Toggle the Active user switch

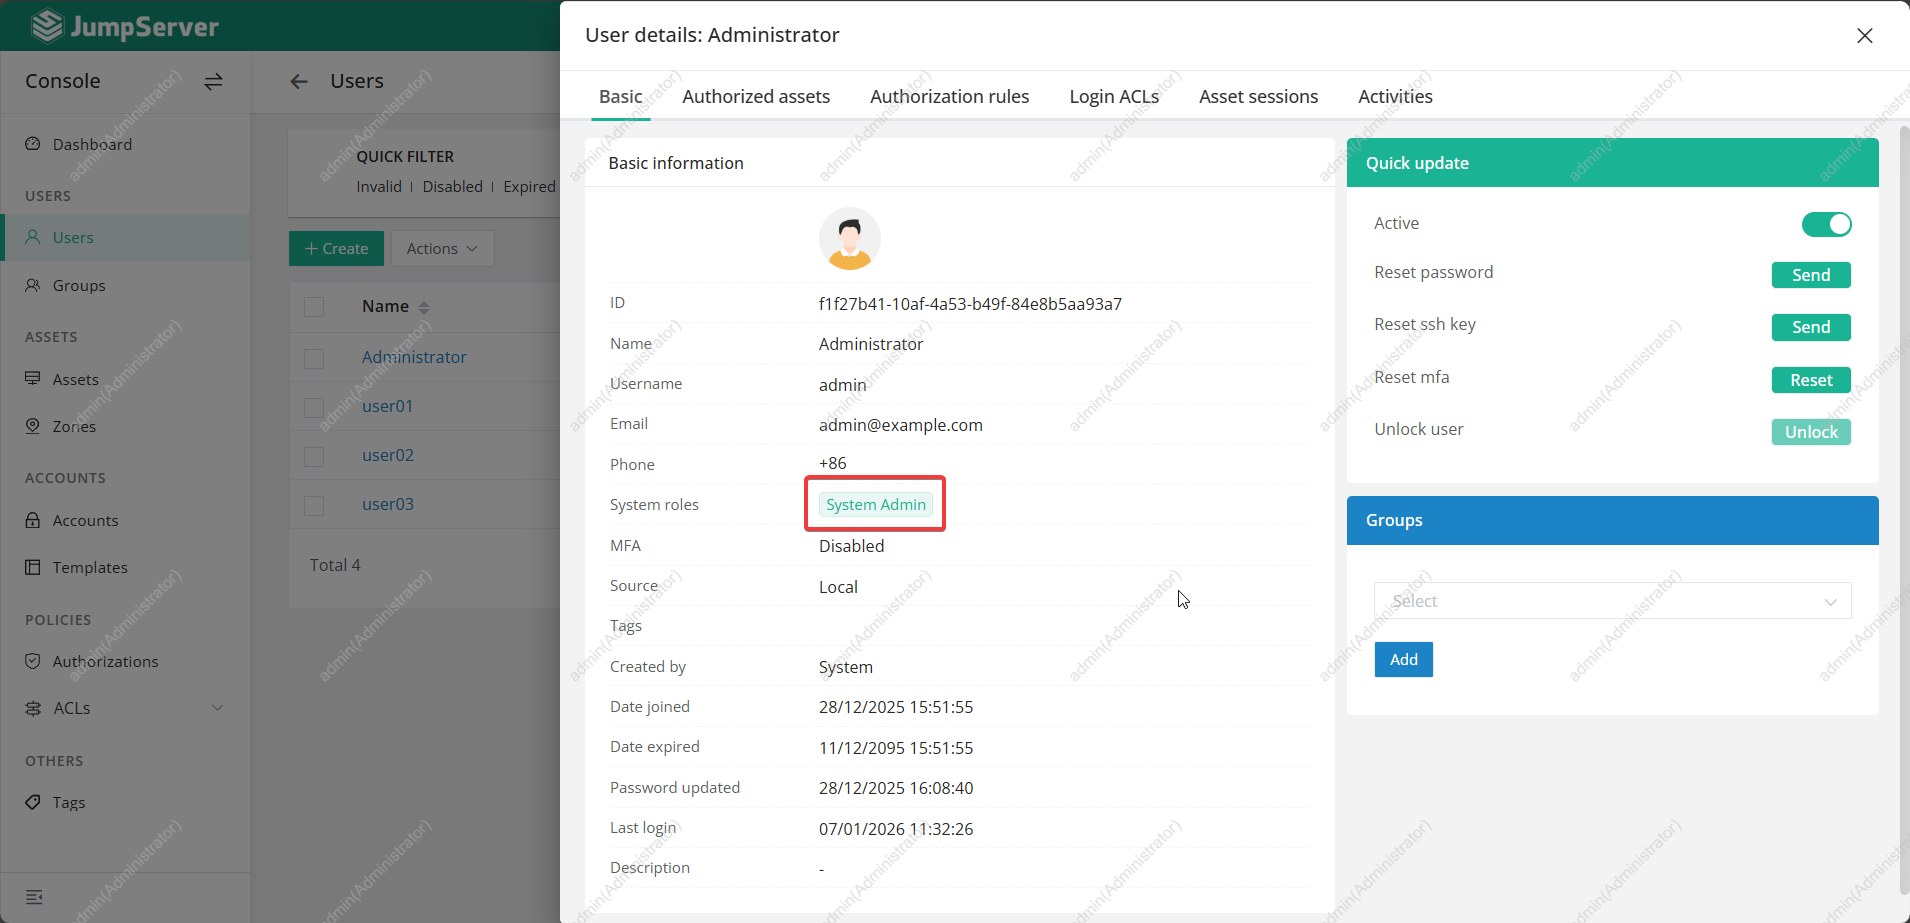pyautogui.click(x=1825, y=224)
